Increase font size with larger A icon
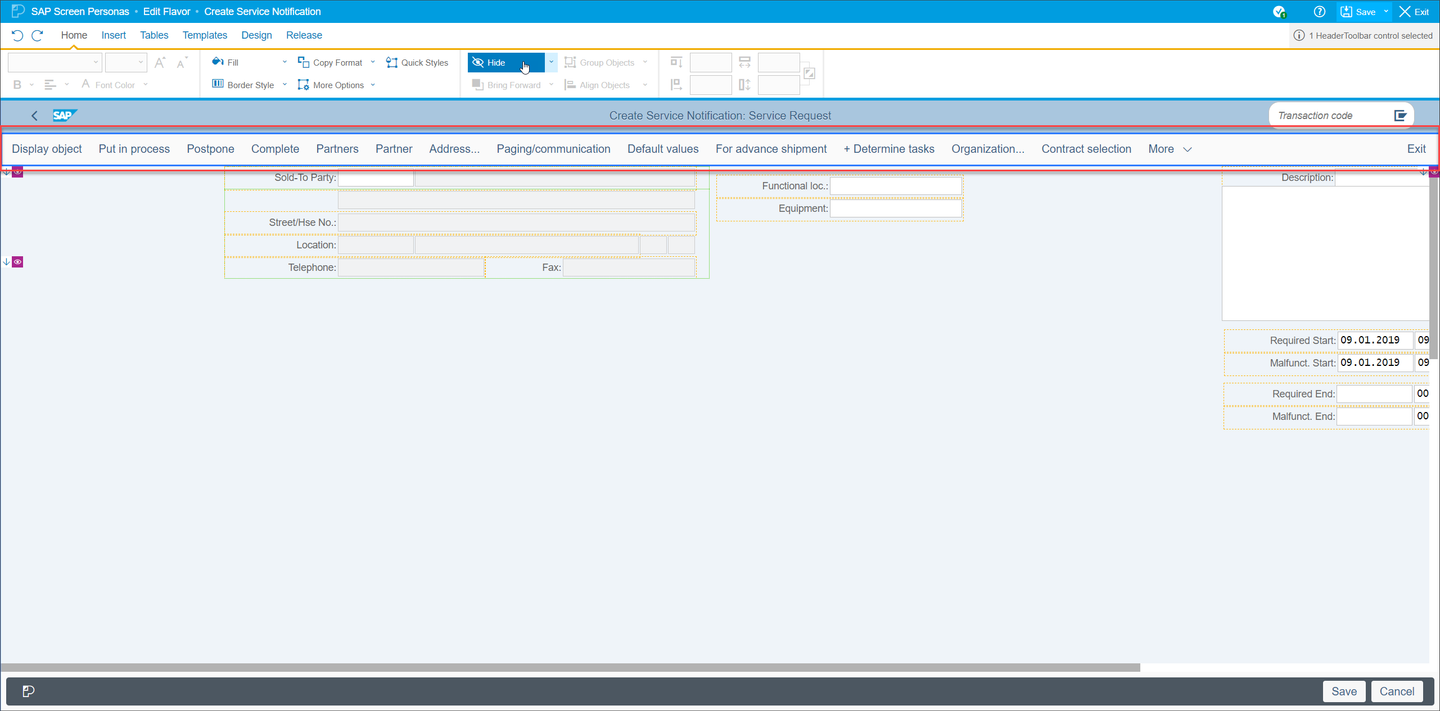The width and height of the screenshot is (1440, 711). (x=160, y=63)
